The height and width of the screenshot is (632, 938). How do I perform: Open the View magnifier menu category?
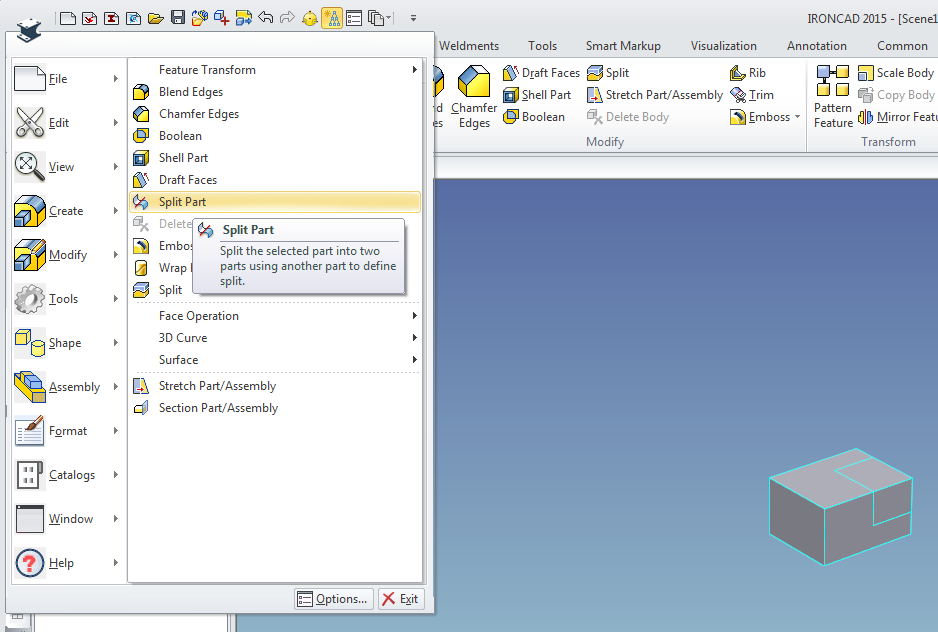pos(67,167)
